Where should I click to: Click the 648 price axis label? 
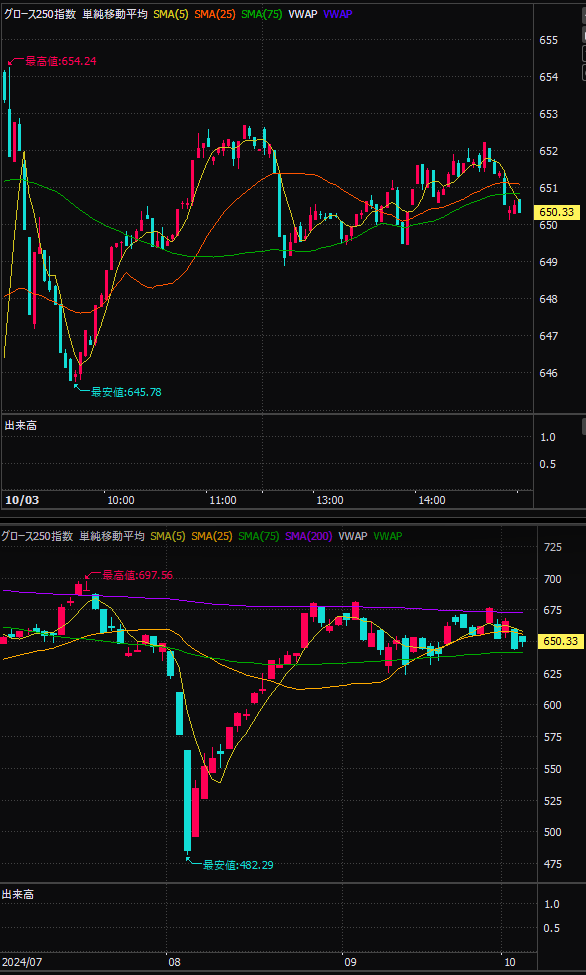548,299
